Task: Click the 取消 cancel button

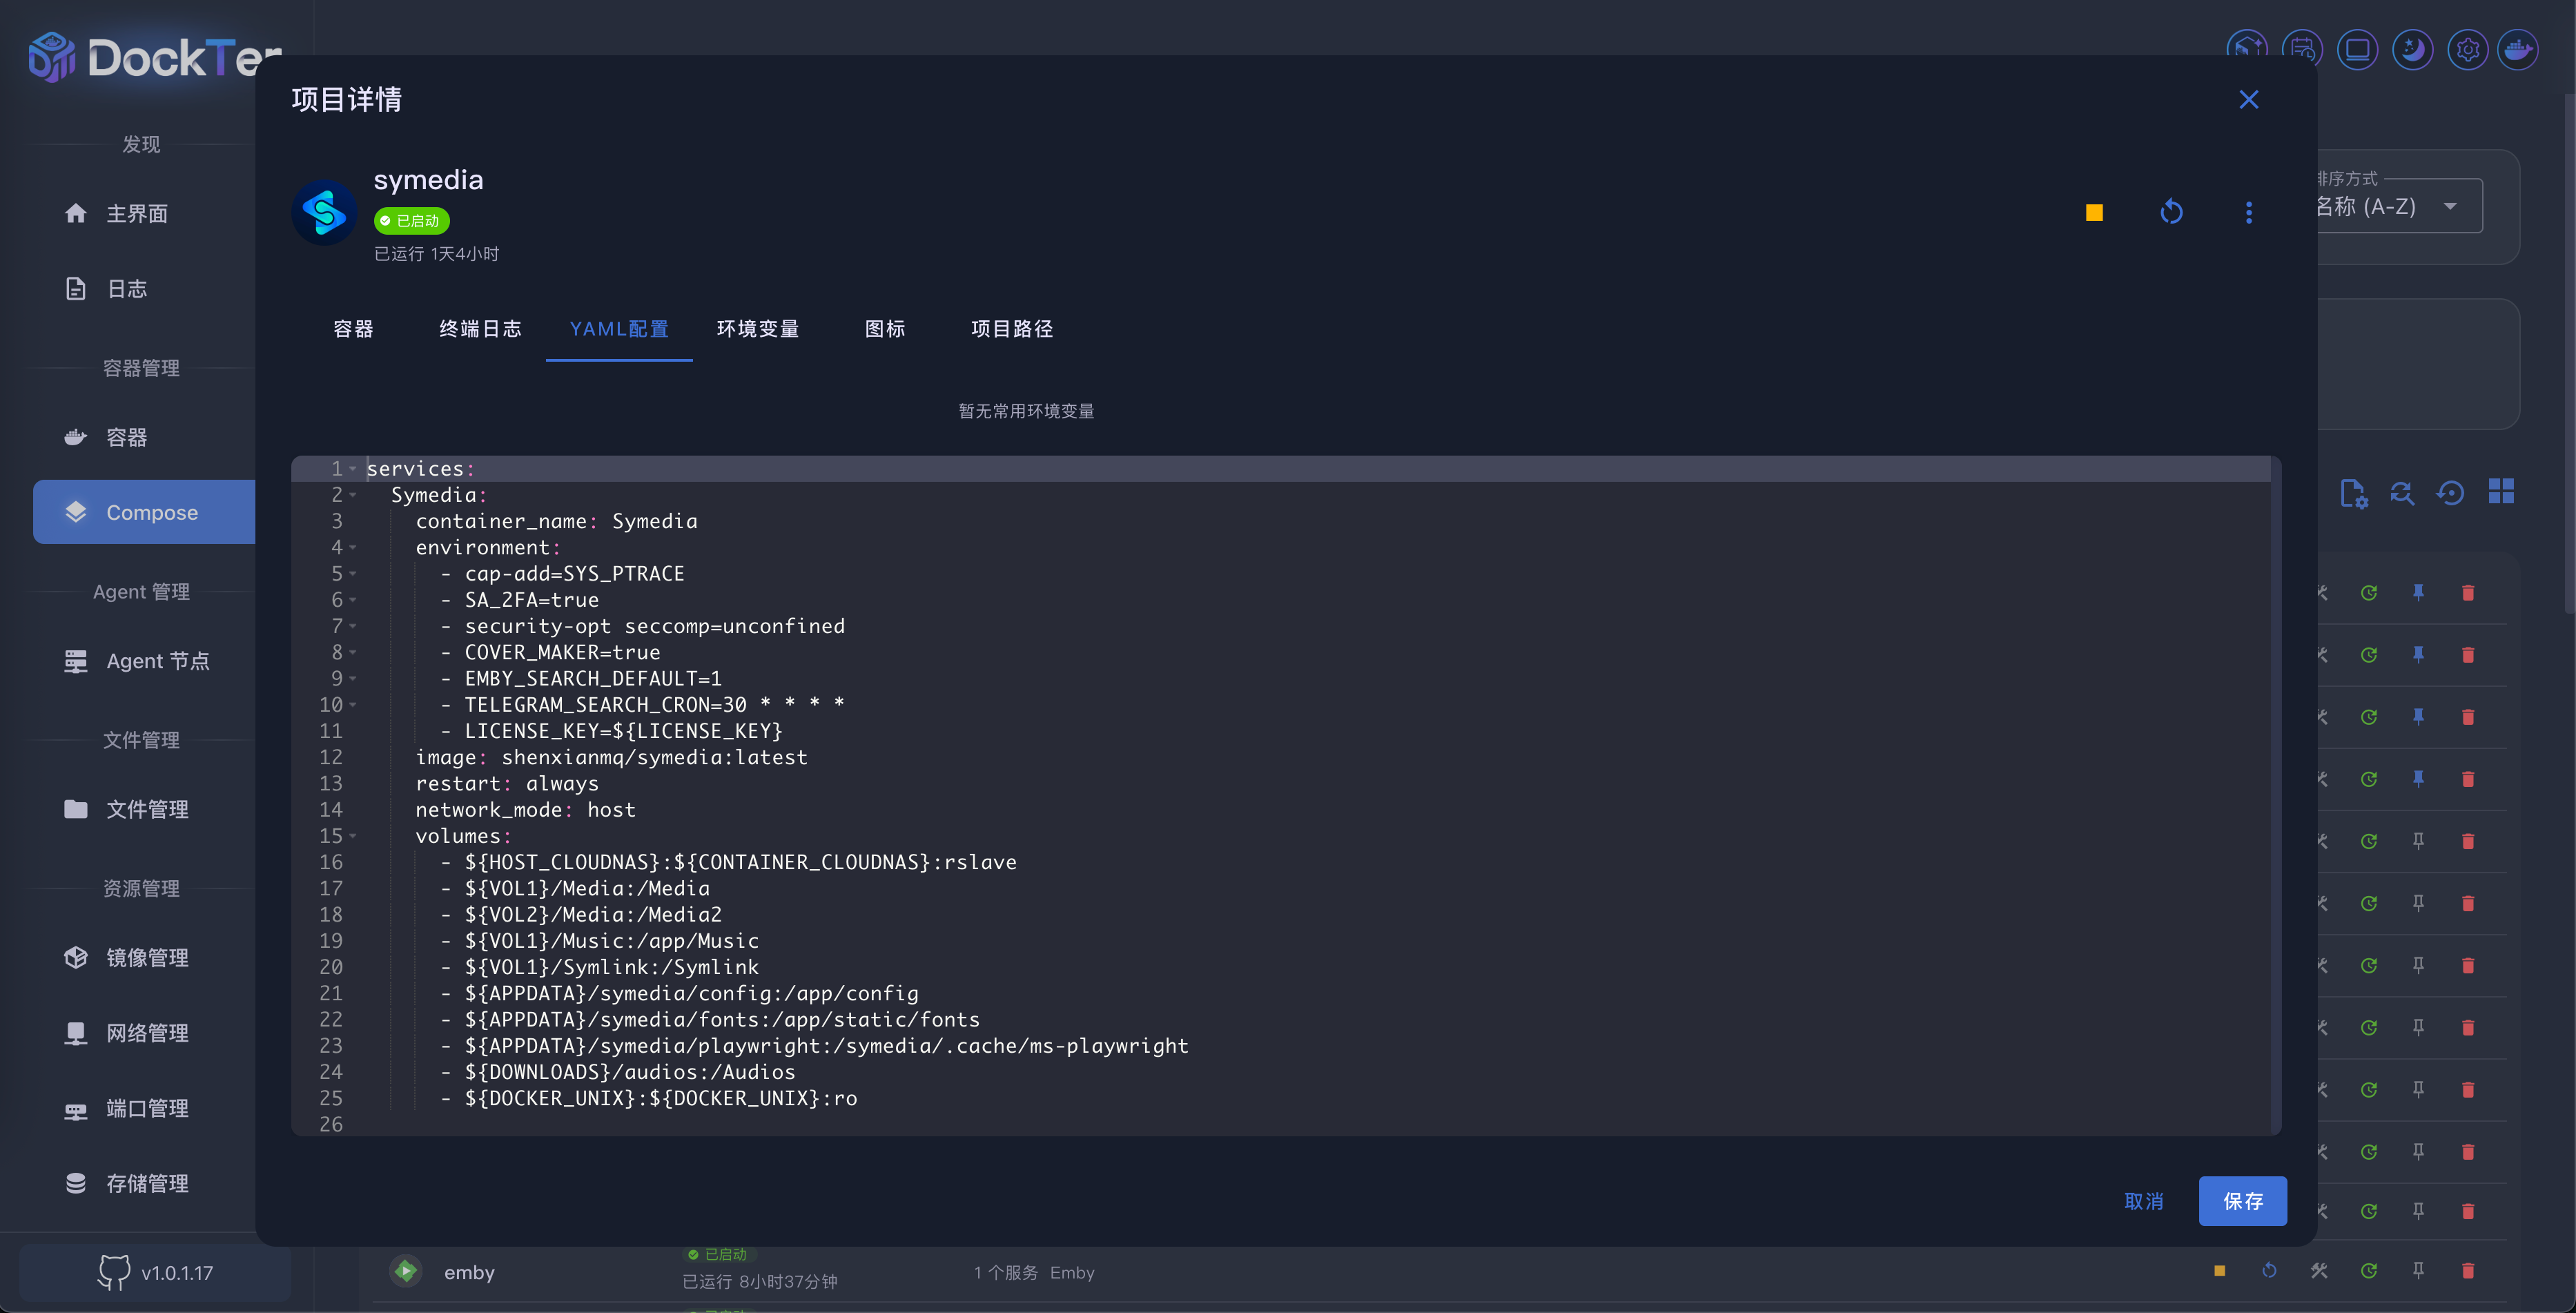Action: pos(2144,1201)
